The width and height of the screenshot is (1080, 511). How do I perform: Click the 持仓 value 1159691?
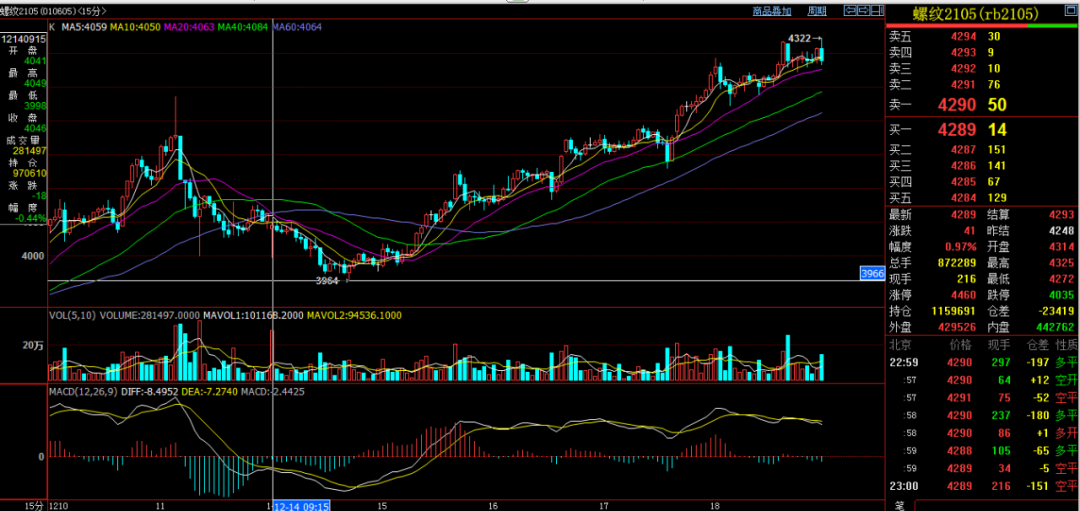pos(953,311)
